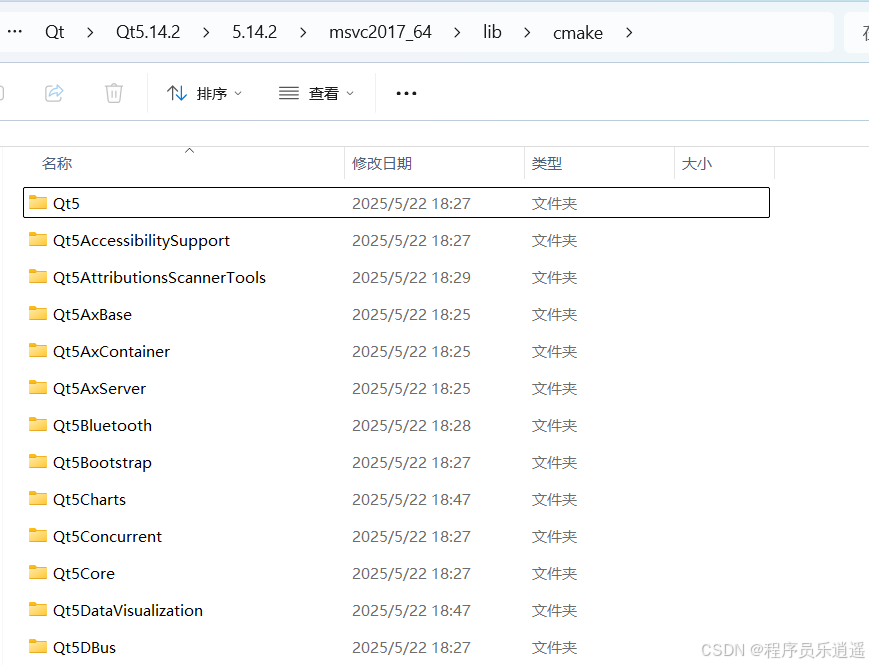Select the Qt5Charts folder name
This screenshot has height=665, width=869.
(89, 500)
